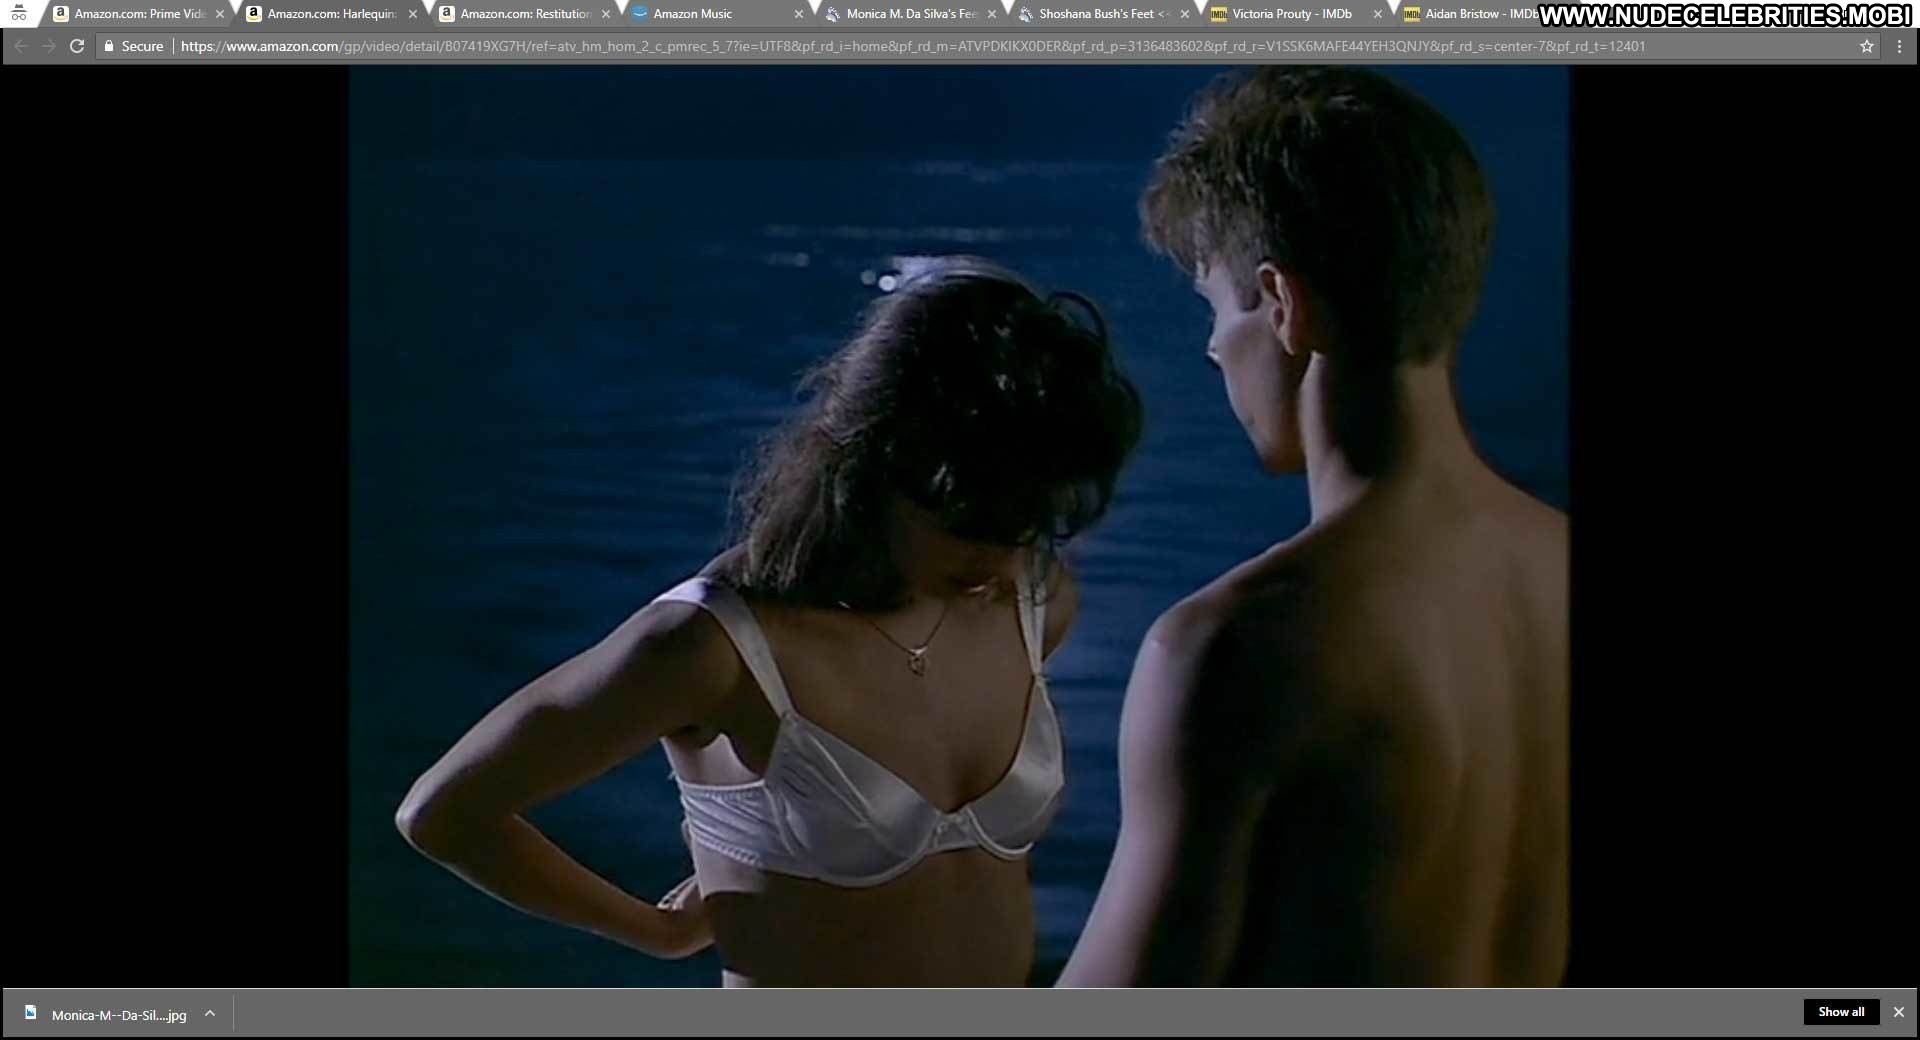This screenshot has width=1920, height=1040.
Task: Open the Victoria Prouty - IMDb tab
Action: point(1291,14)
